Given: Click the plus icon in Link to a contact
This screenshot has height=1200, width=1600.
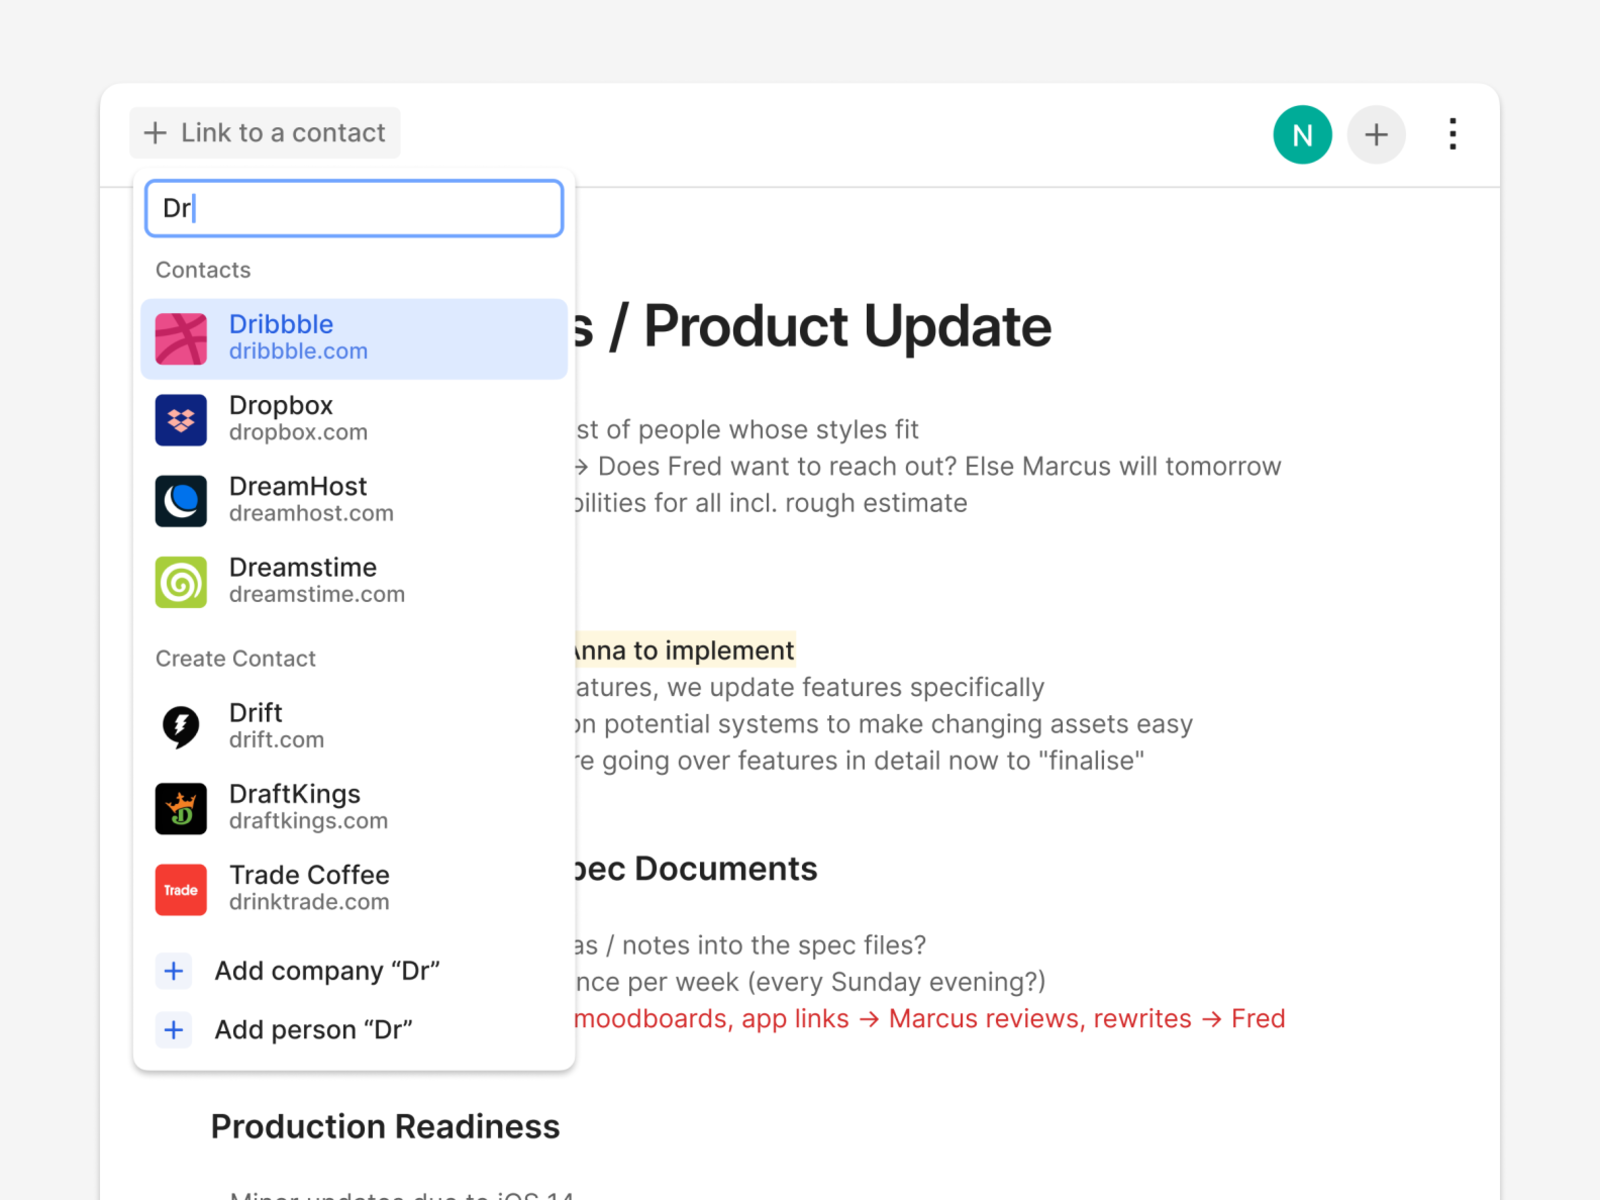Looking at the screenshot, I should [155, 133].
